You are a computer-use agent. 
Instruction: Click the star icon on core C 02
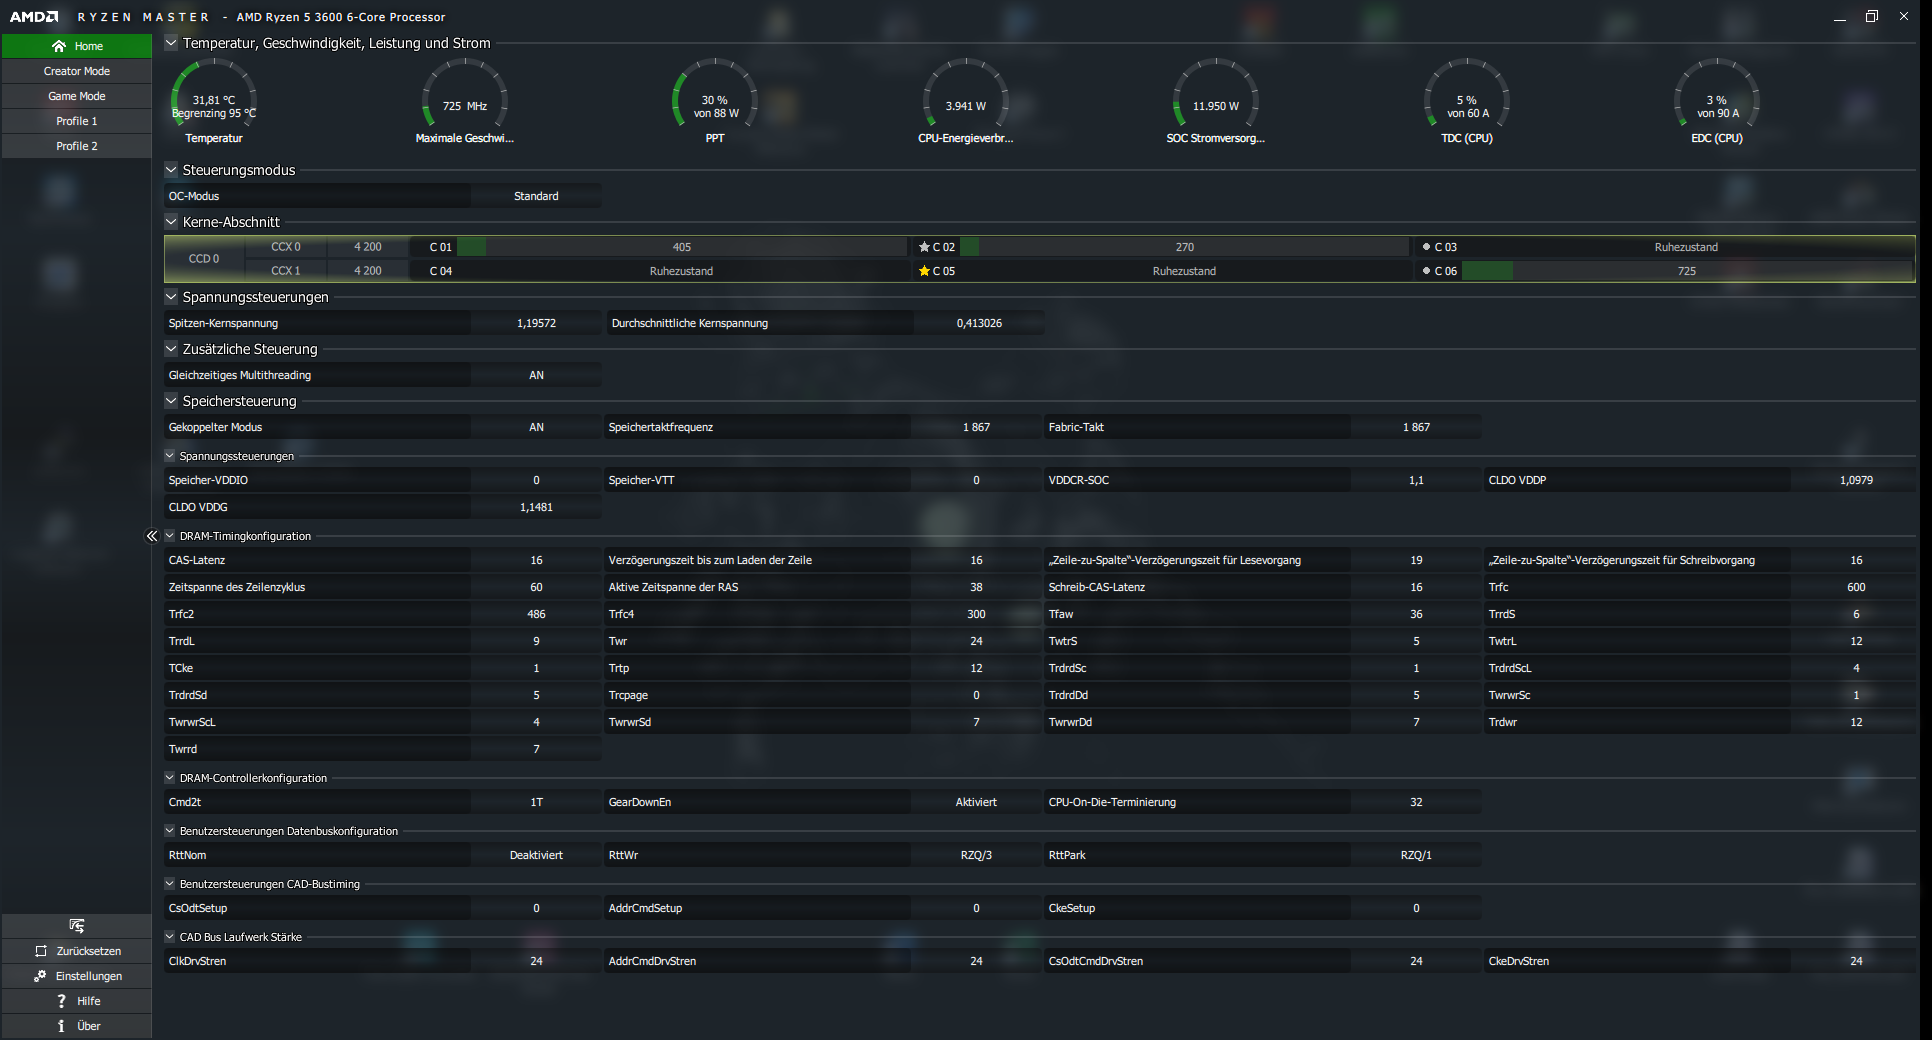tap(924, 247)
